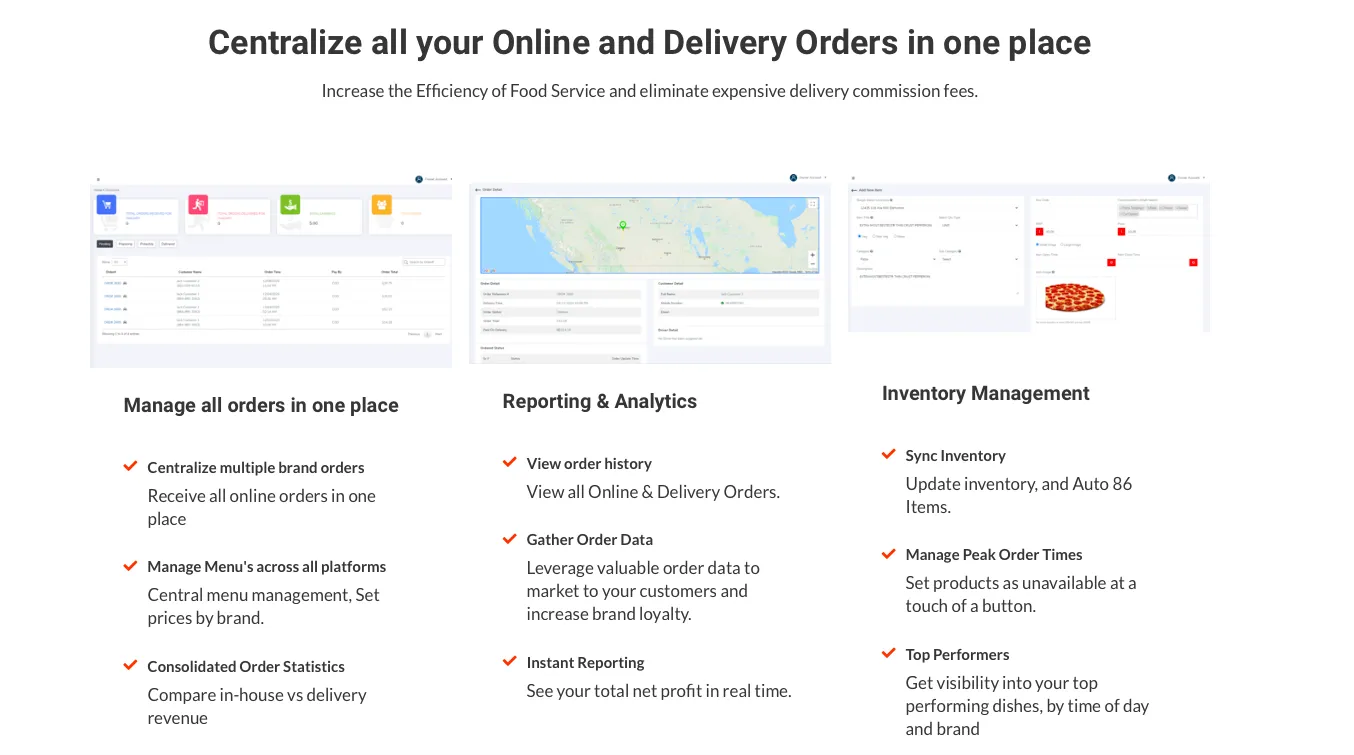
Task: Click the pink delivery runner icon tile
Action: click(198, 205)
